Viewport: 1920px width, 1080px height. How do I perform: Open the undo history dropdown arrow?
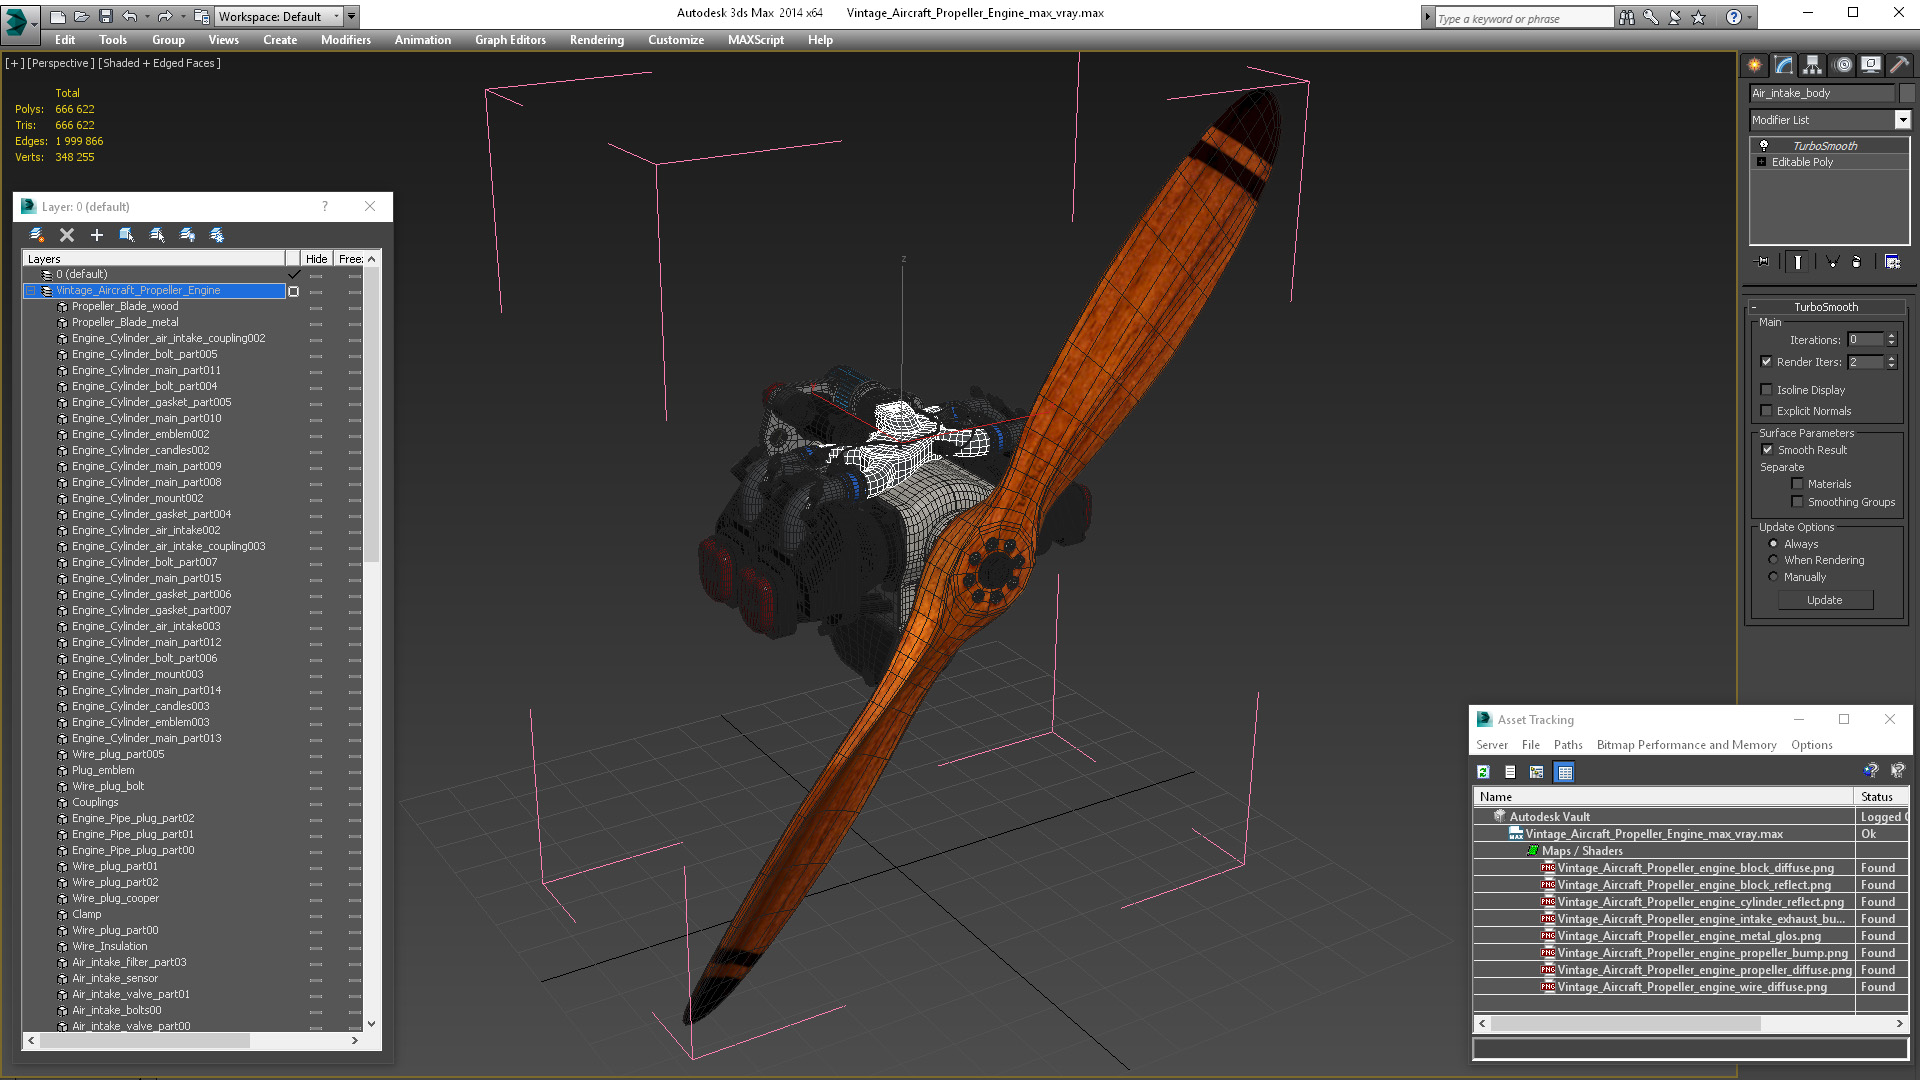[x=146, y=16]
